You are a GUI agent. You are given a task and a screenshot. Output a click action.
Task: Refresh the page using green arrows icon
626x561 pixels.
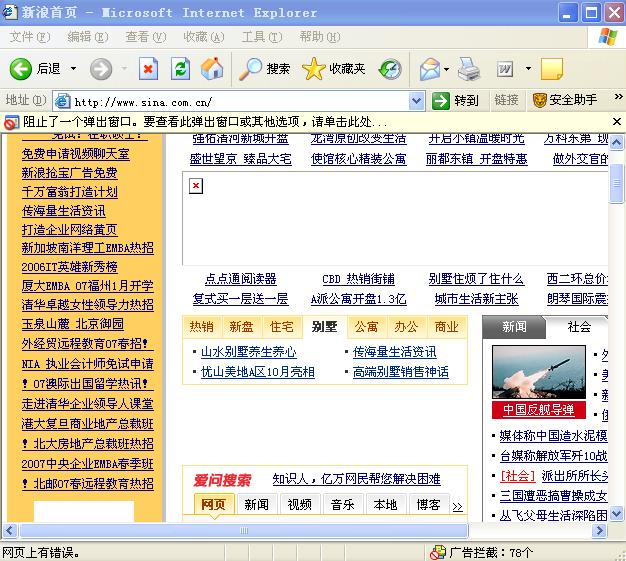point(180,69)
